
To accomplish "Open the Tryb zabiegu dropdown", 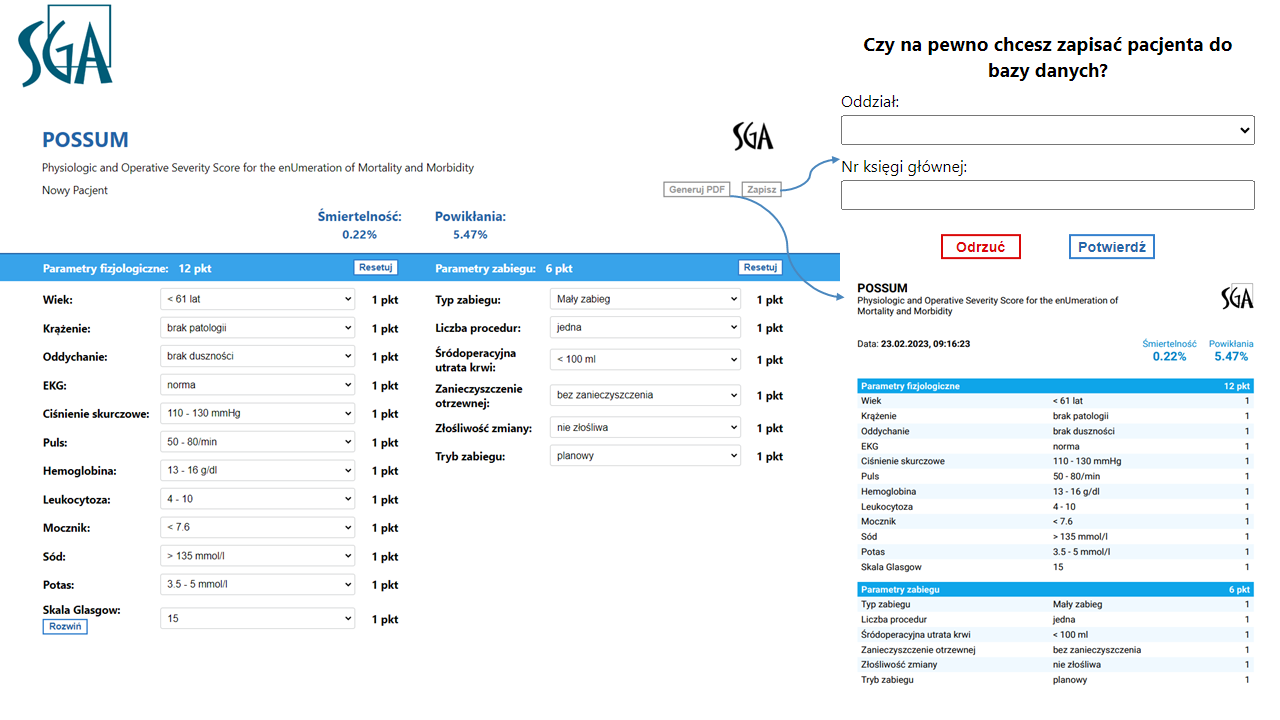I will coord(646,456).
